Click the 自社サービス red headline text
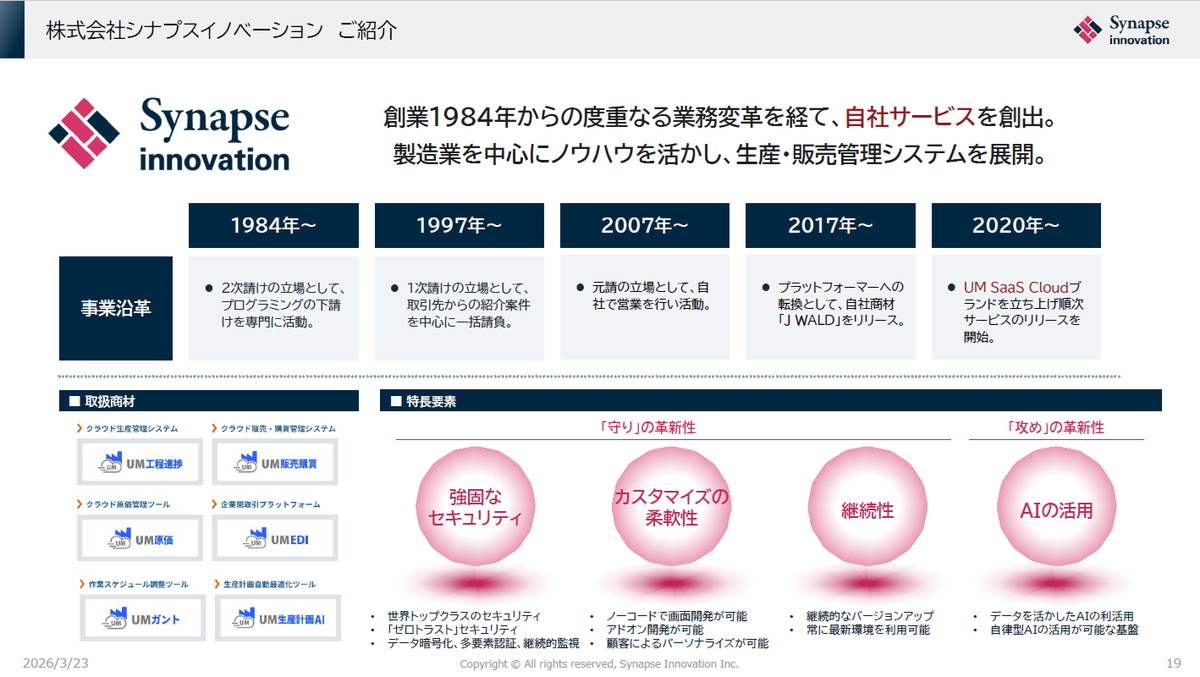Image resolution: width=1200 pixels, height=677 pixels. click(x=910, y=118)
